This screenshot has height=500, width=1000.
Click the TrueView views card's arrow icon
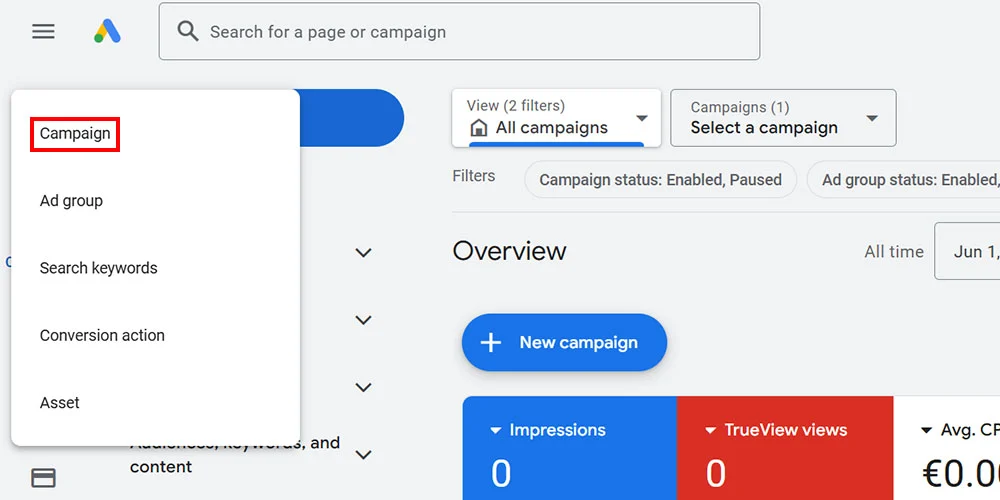pos(710,431)
